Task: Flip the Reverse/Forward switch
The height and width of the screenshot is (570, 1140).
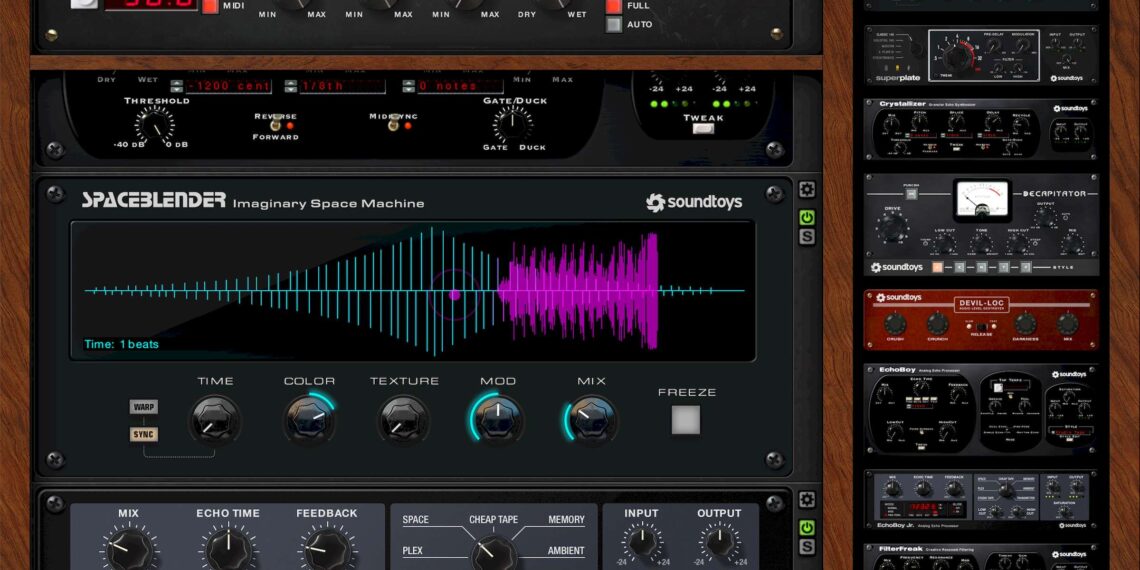Action: pos(275,126)
